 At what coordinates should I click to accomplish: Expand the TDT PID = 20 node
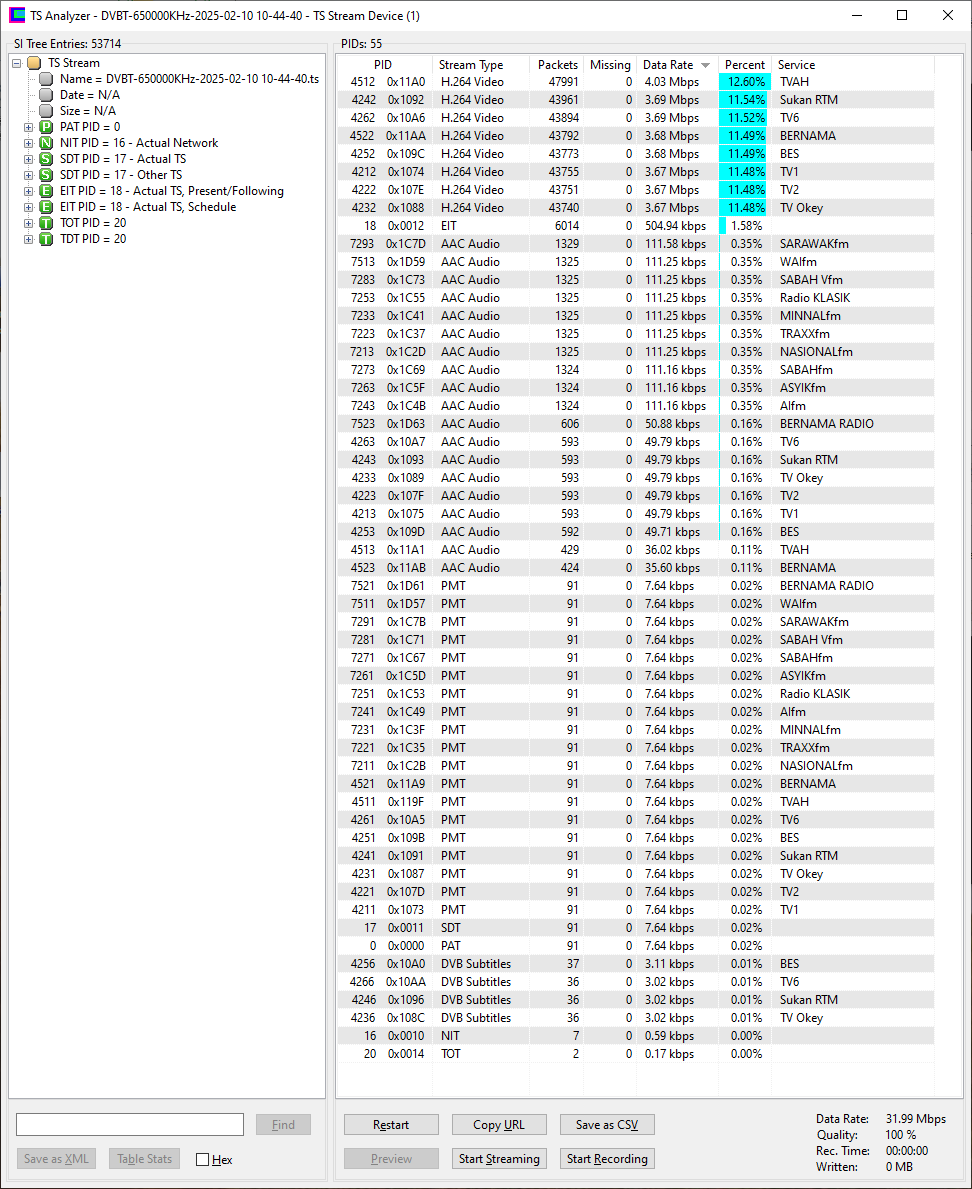pyautogui.click(x=28, y=239)
